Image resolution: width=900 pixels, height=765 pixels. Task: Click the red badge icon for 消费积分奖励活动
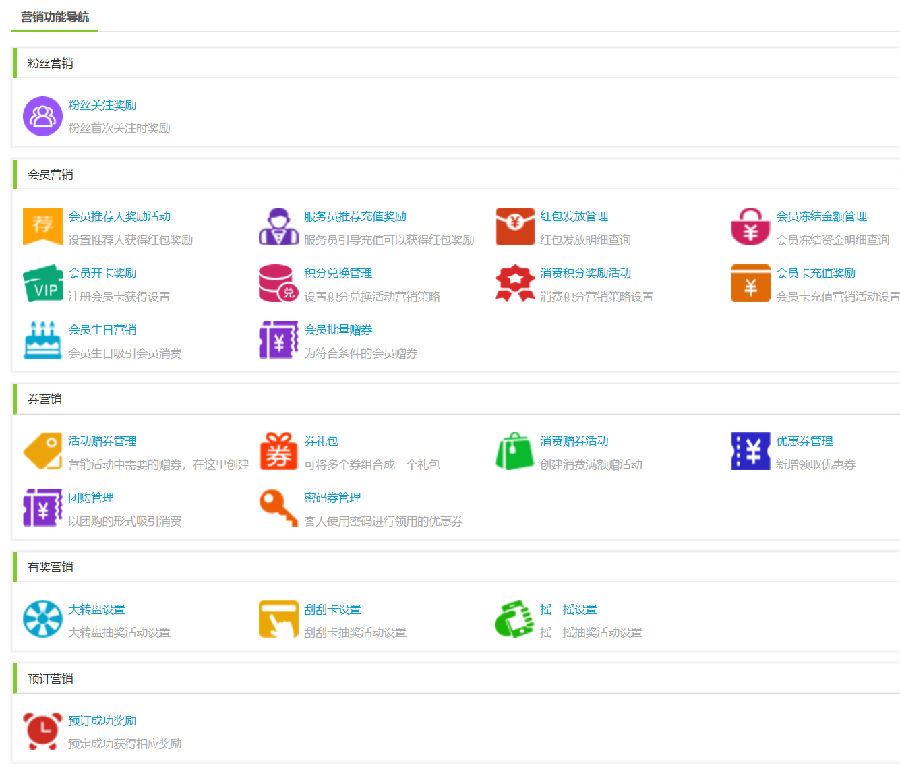[x=515, y=283]
